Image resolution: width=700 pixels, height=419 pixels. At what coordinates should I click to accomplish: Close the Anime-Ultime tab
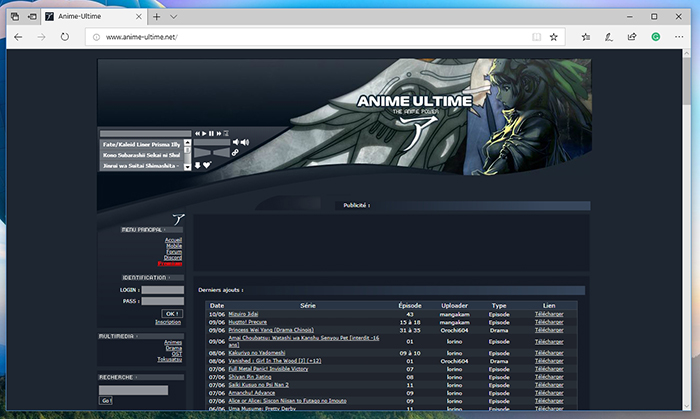138,17
